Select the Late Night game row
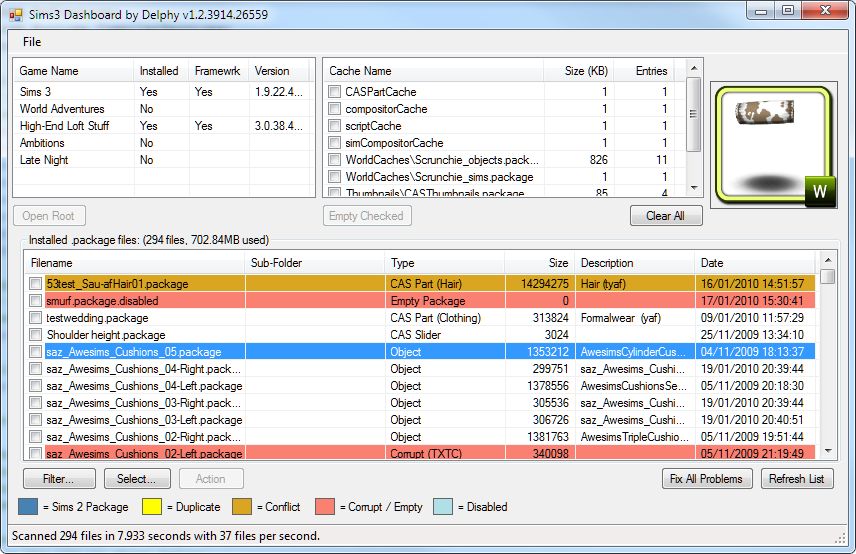Viewport: 856px width, 554px height. point(164,160)
